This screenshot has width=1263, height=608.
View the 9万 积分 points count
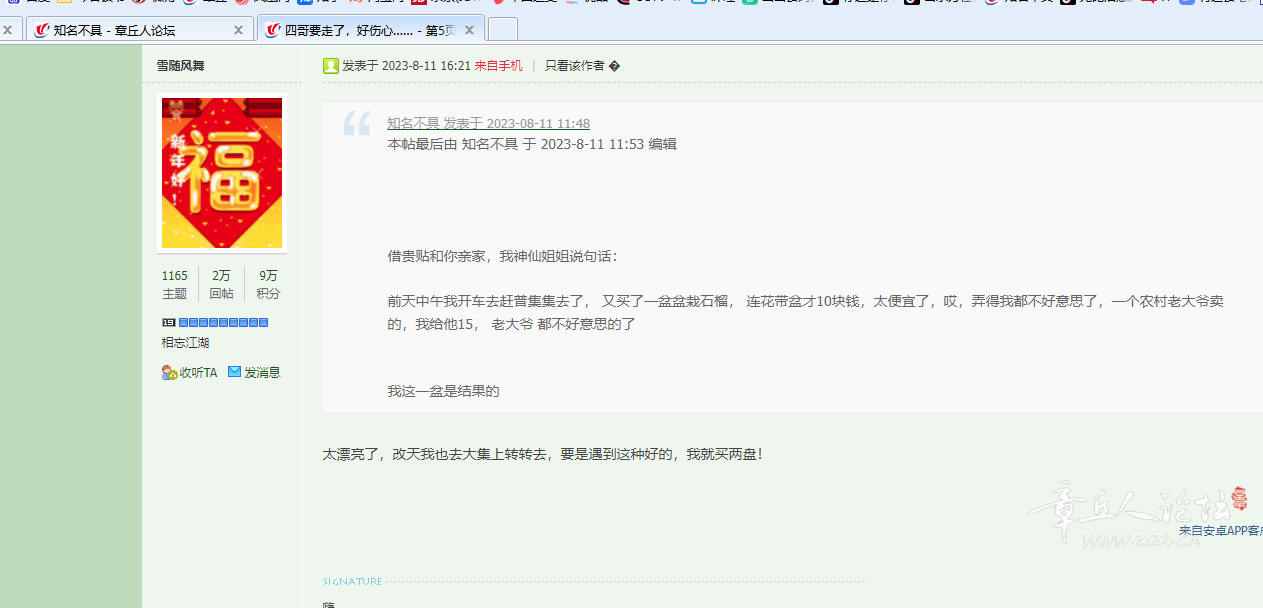tap(268, 284)
